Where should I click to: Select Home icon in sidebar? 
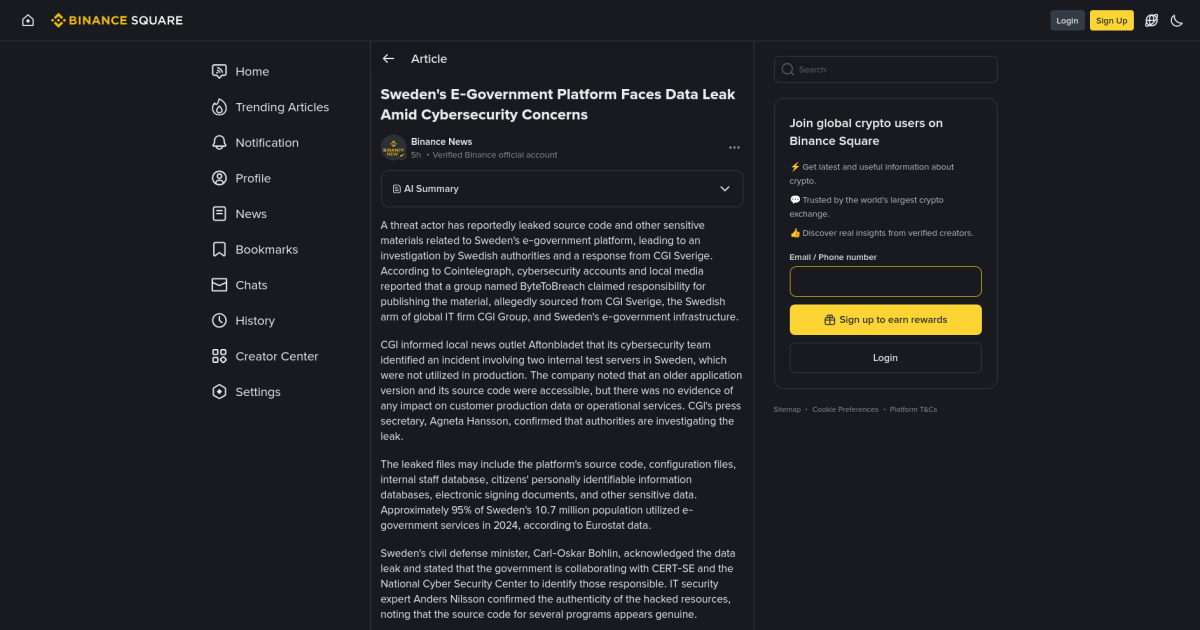[x=219, y=71]
